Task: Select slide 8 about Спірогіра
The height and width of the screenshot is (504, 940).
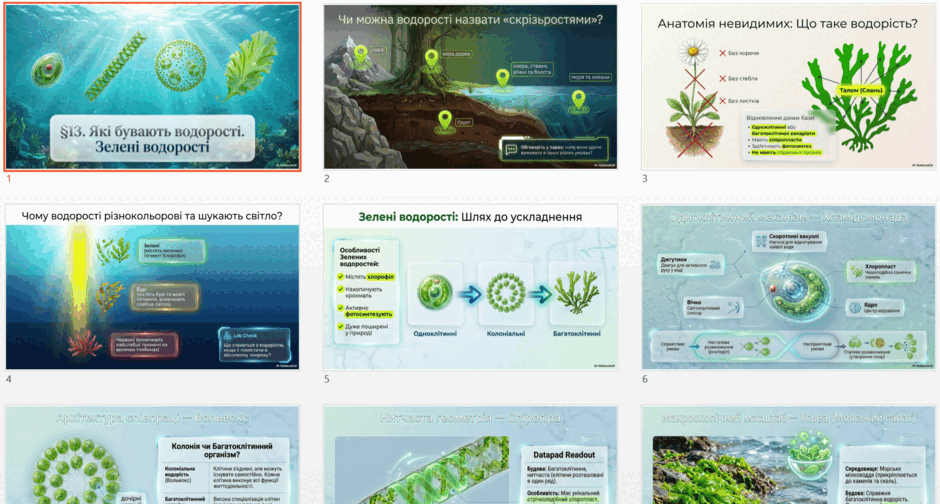Action: pos(471,455)
